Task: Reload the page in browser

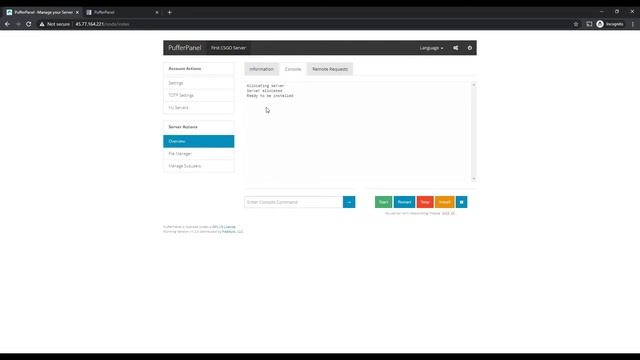Action: coord(29,24)
